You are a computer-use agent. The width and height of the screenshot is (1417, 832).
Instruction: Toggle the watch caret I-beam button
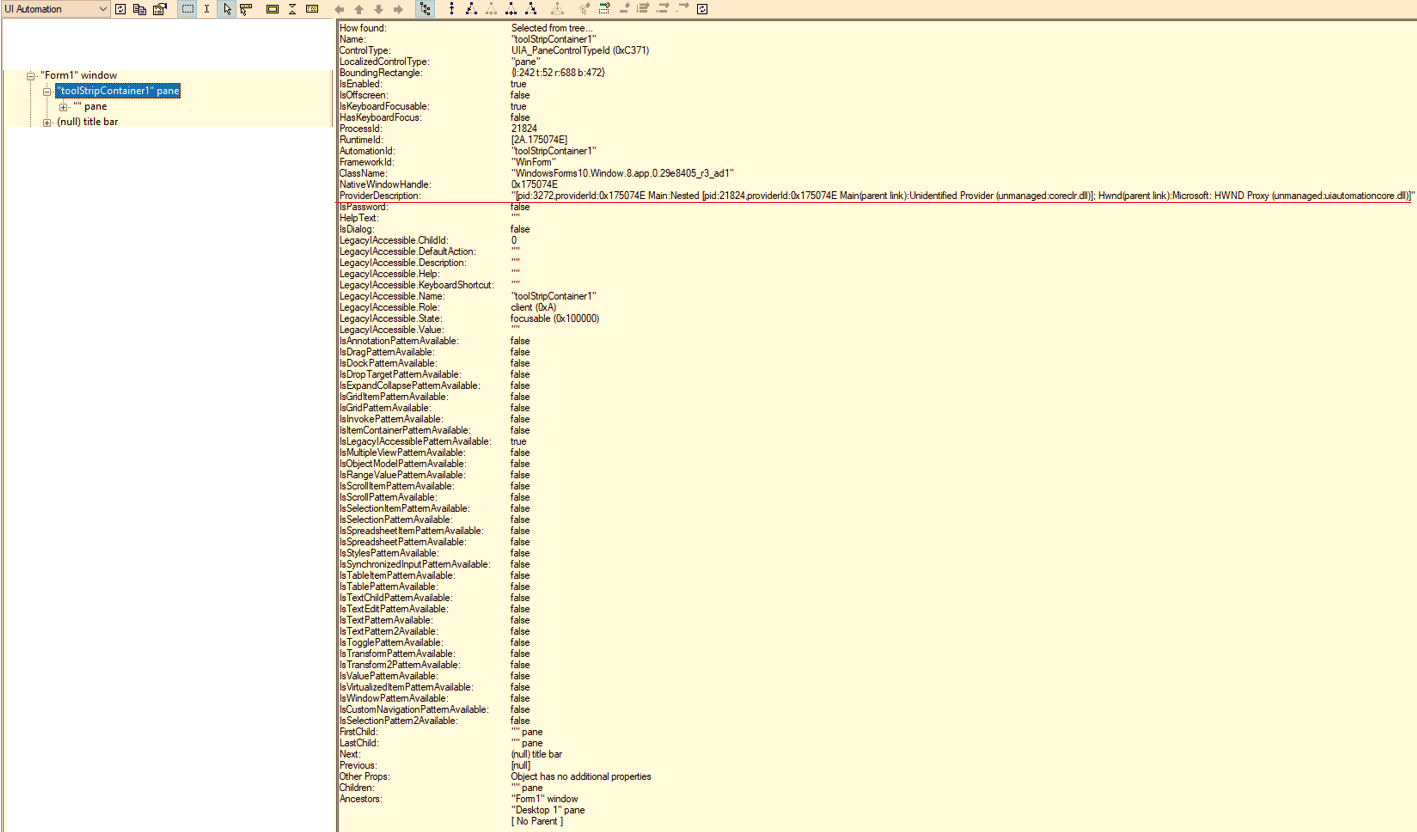click(x=207, y=9)
